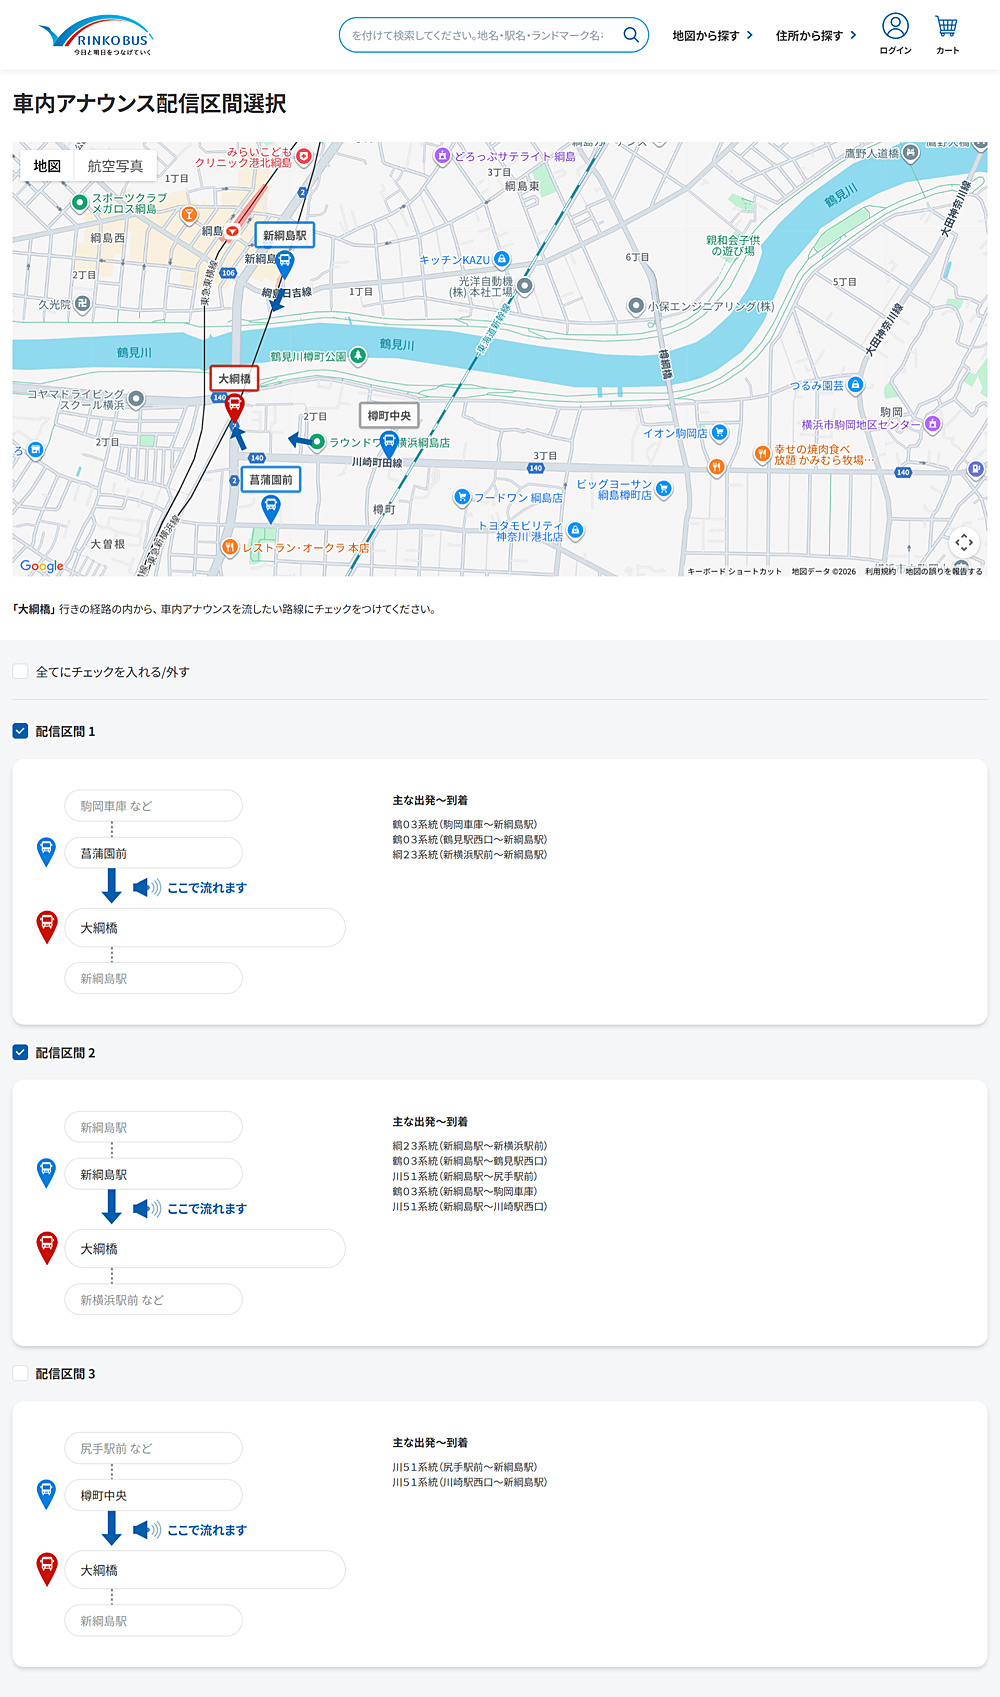Go to Rinko Bus home logo
This screenshot has width=1000, height=1697.
point(96,36)
